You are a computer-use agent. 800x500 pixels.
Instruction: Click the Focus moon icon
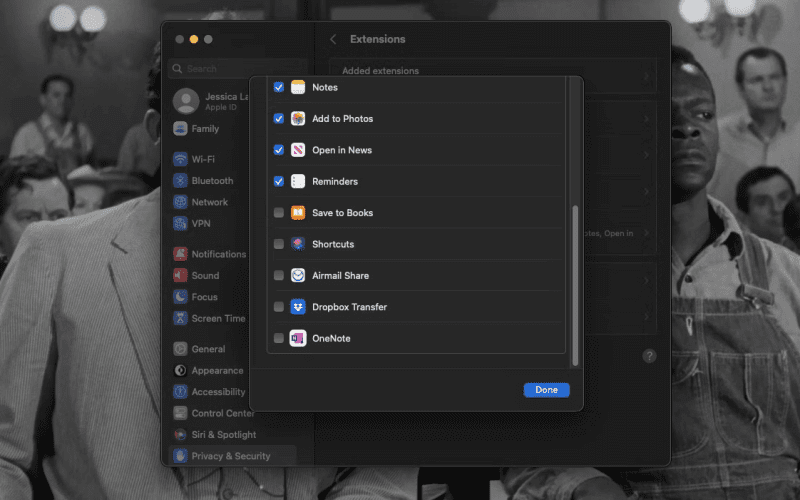point(180,297)
